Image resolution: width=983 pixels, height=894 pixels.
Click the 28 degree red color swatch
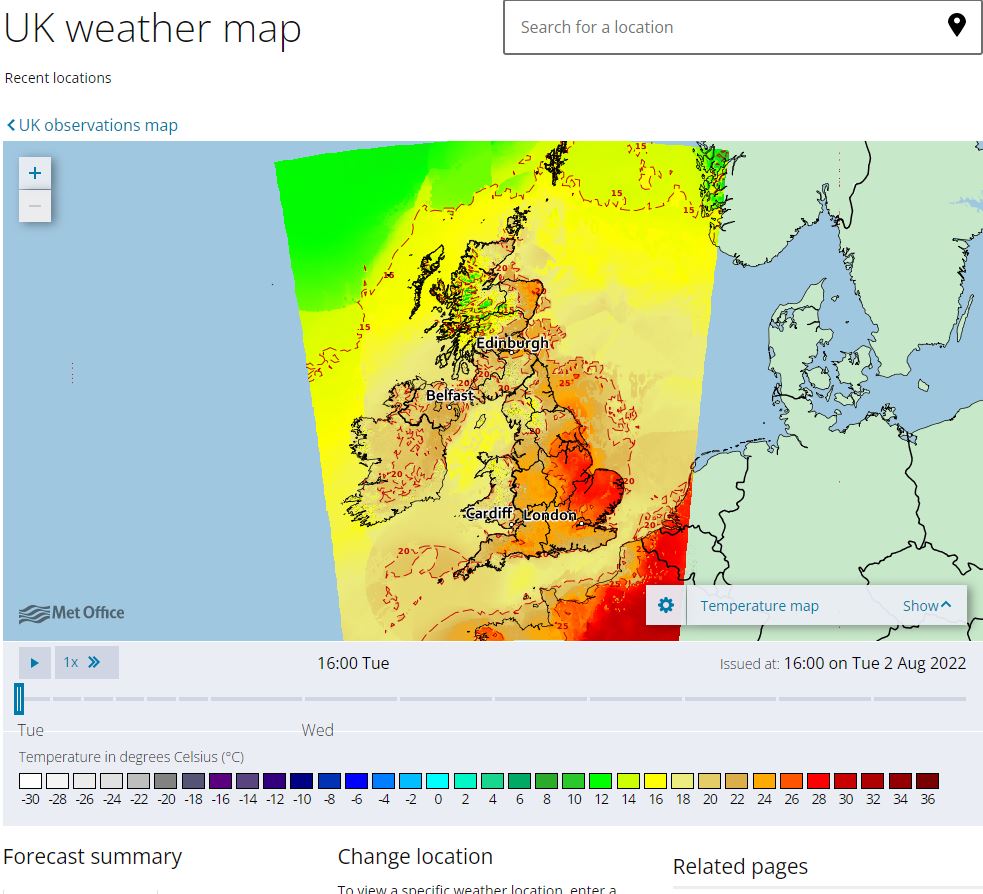tap(818, 781)
